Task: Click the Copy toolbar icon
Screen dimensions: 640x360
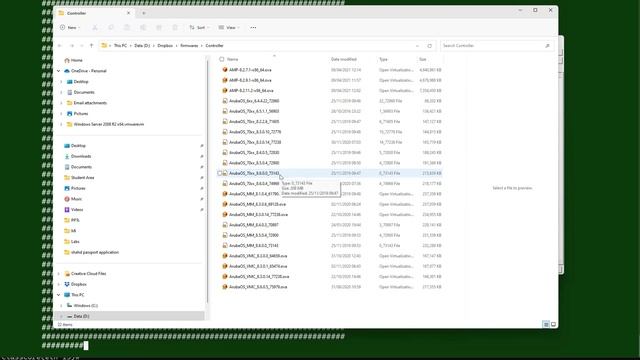Action: (x=111, y=27)
